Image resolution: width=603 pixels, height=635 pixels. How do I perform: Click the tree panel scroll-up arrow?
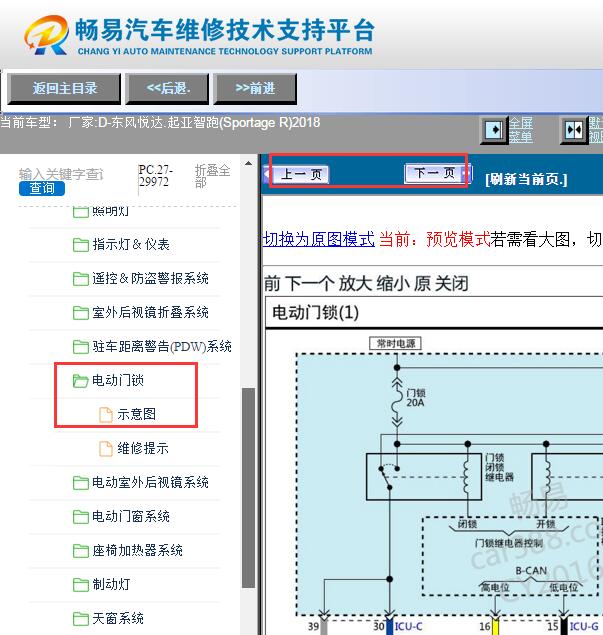click(x=249, y=164)
